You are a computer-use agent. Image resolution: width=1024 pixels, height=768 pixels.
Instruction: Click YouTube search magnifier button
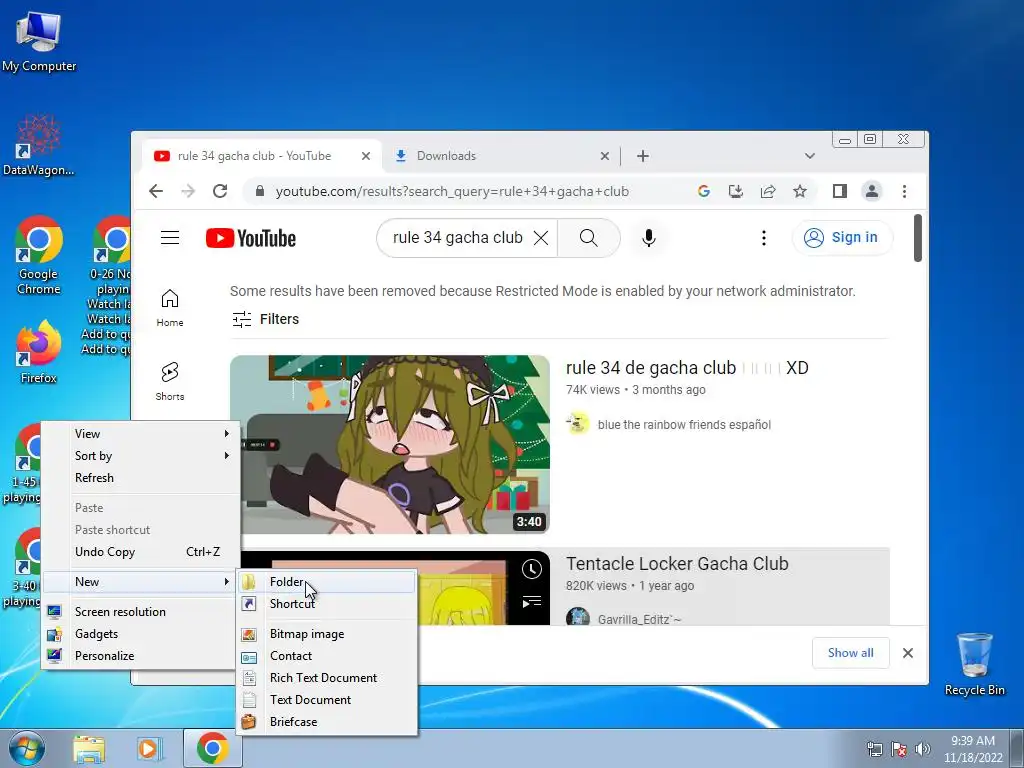point(588,238)
